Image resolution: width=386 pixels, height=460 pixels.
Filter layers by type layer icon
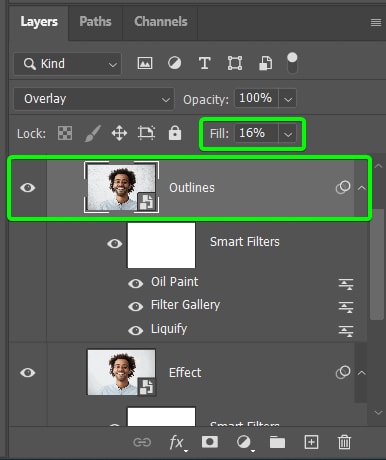[x=205, y=63]
